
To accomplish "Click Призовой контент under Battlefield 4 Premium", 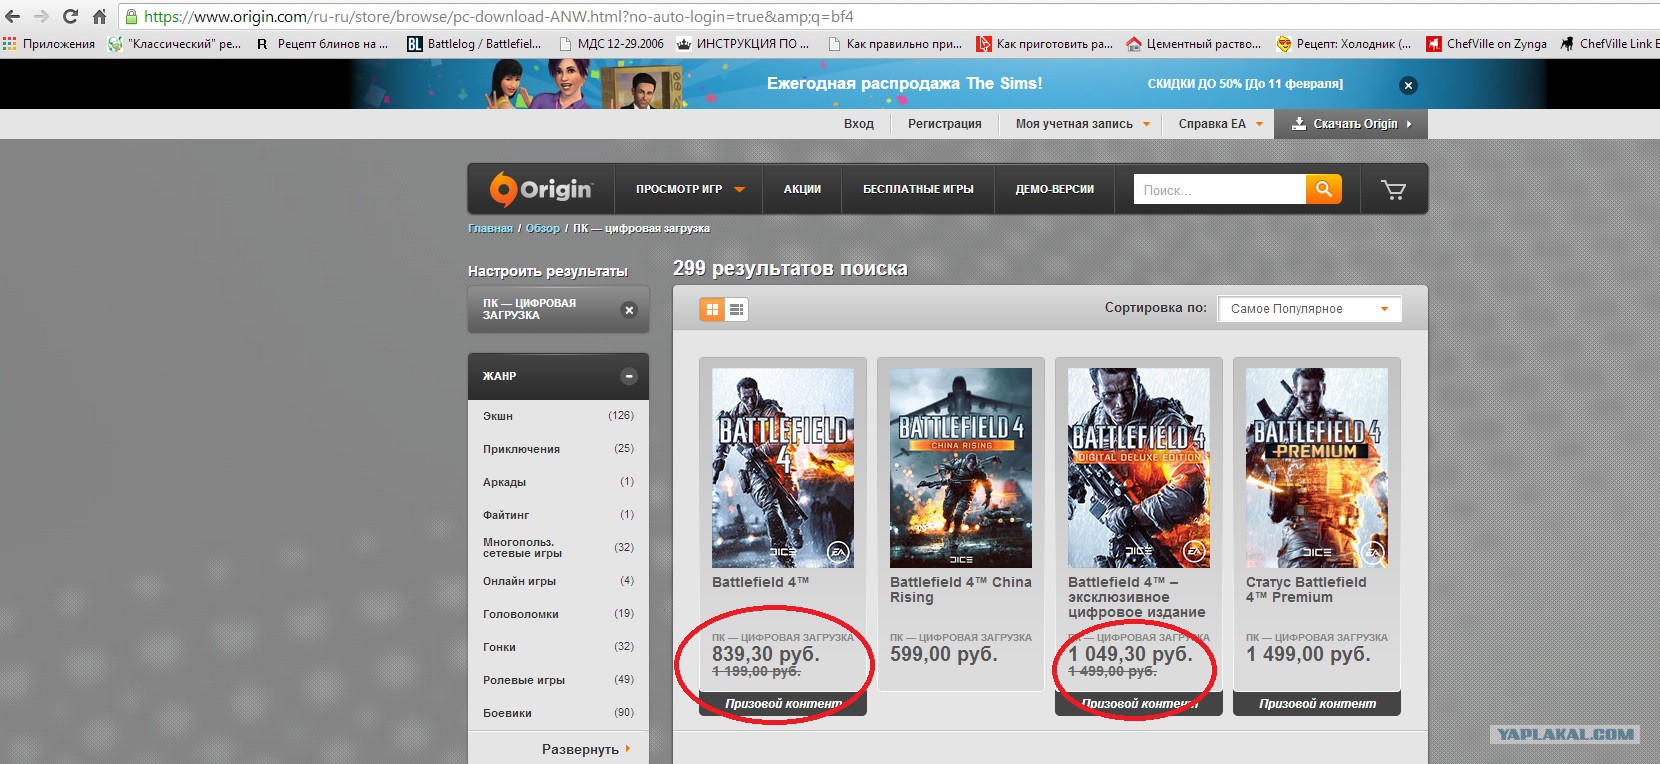I will (x=1317, y=704).
